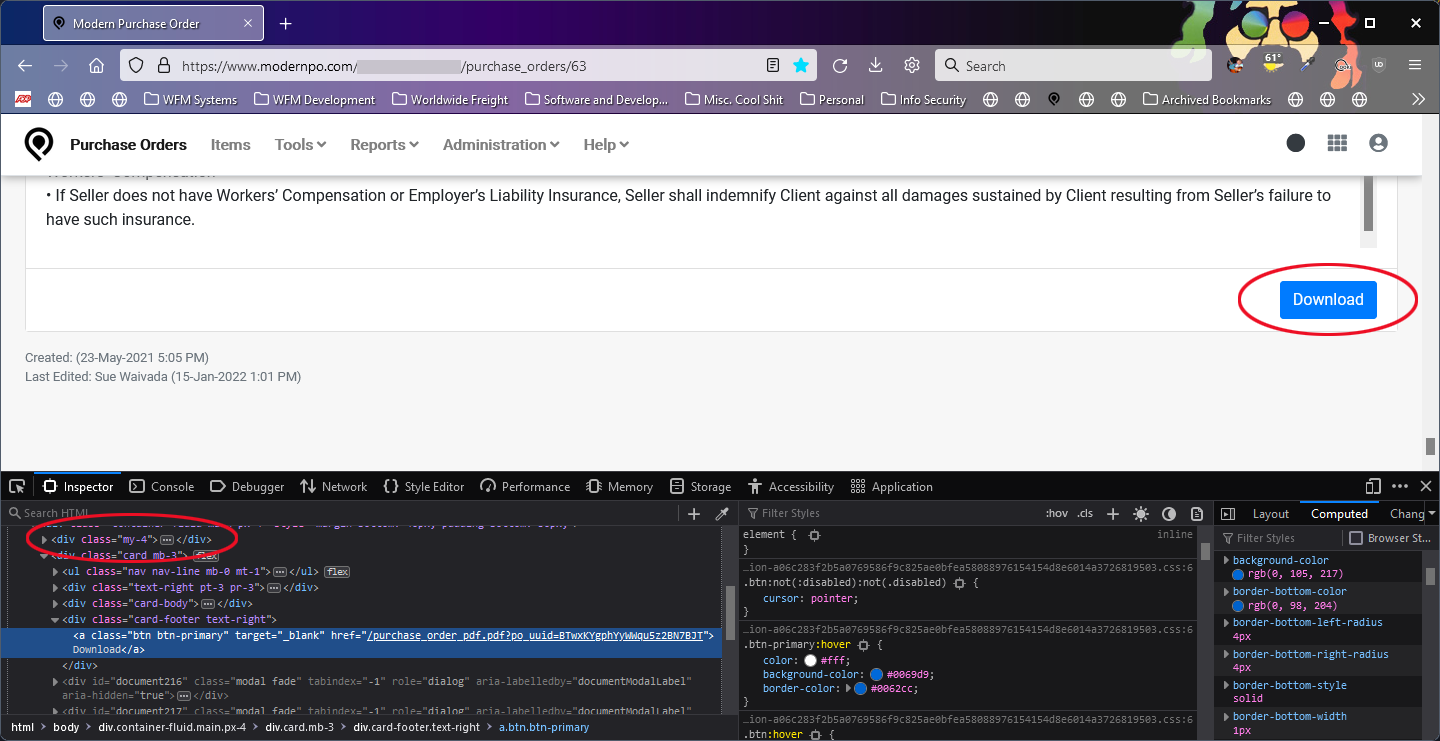Toggle Responsive Design Mode in DevTools
The width and height of the screenshot is (1440, 741).
(1371, 486)
